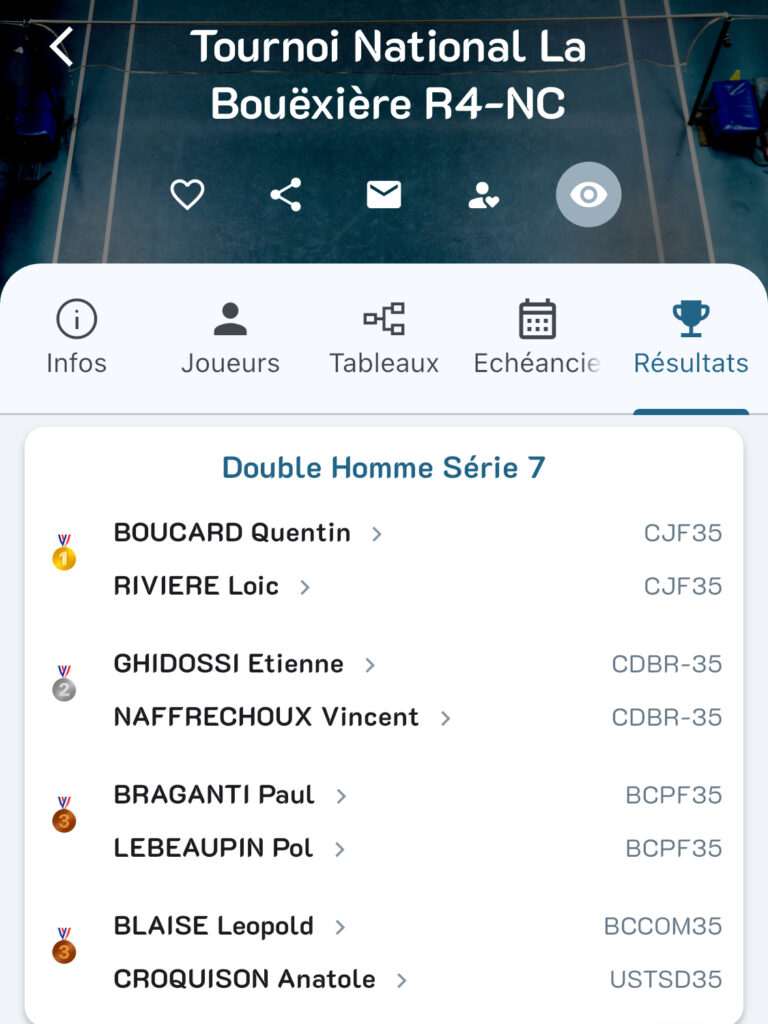
Task: Open the Infos tab
Action: (x=76, y=338)
